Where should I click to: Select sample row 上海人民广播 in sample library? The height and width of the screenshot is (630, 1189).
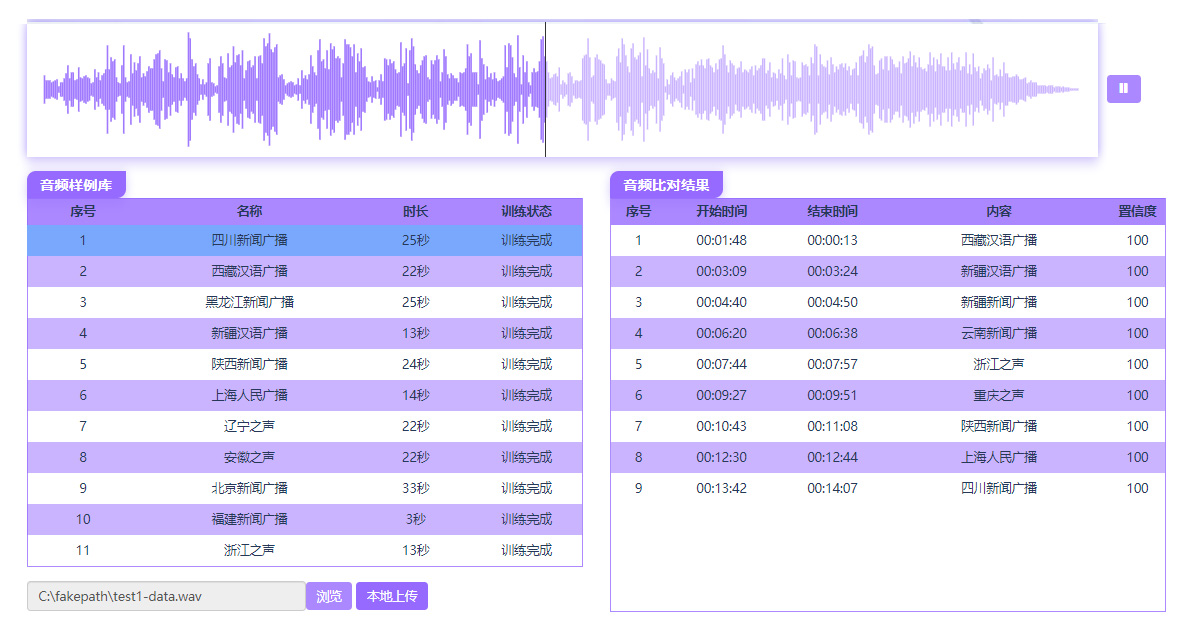305,396
